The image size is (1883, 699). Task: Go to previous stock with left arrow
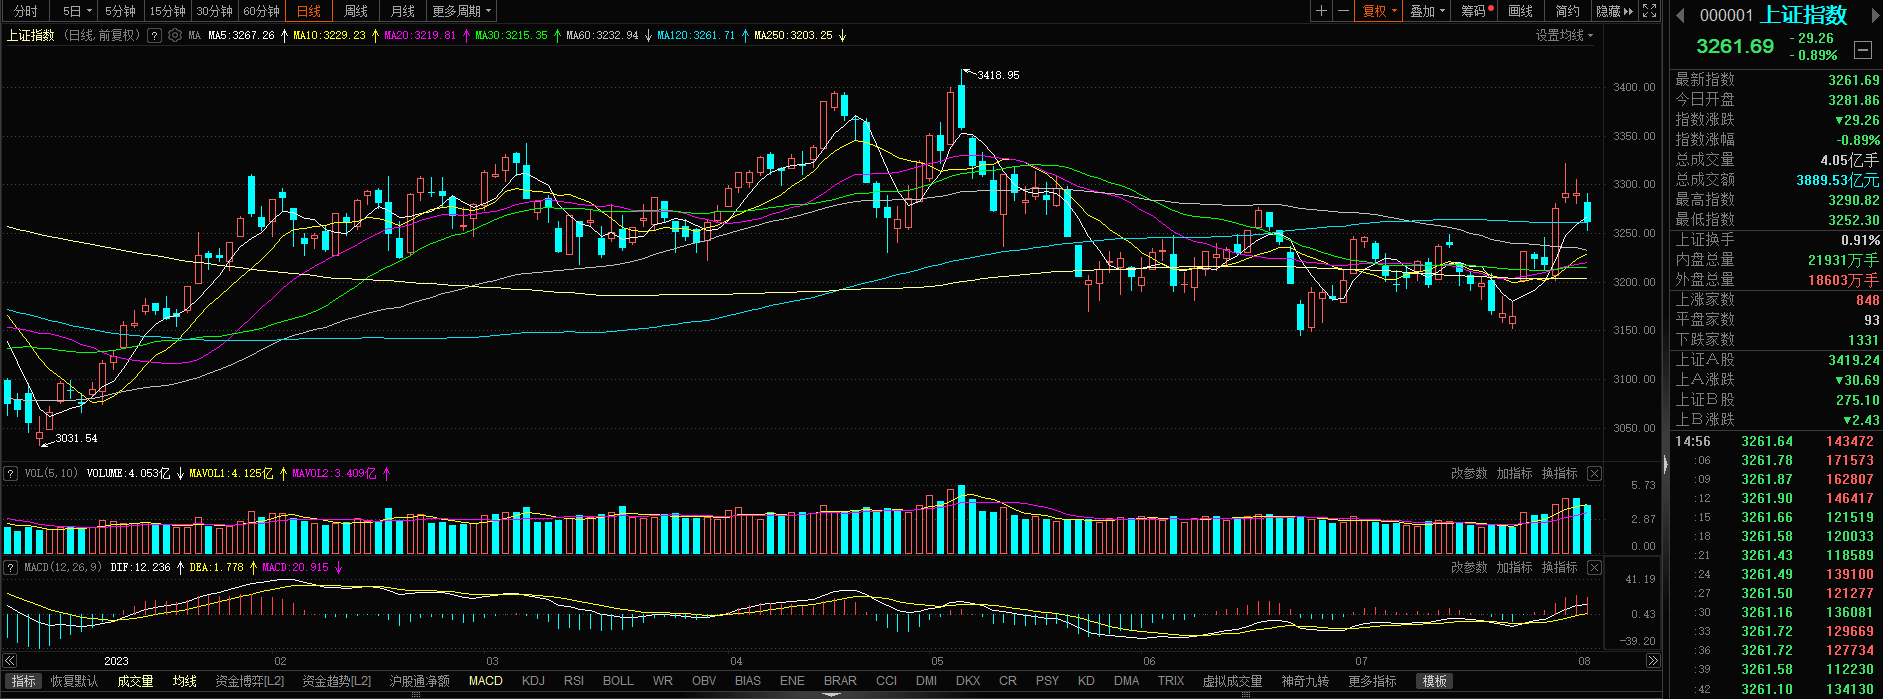click(1680, 15)
